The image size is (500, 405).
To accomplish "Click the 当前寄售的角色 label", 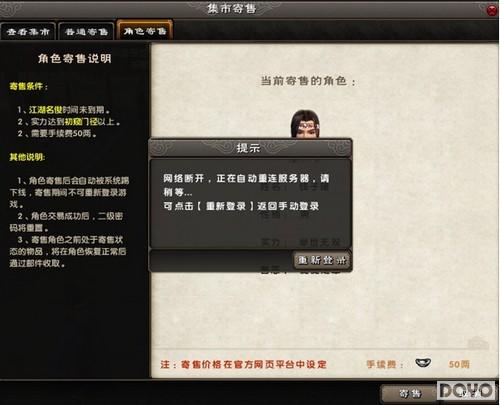I will coord(308,81).
